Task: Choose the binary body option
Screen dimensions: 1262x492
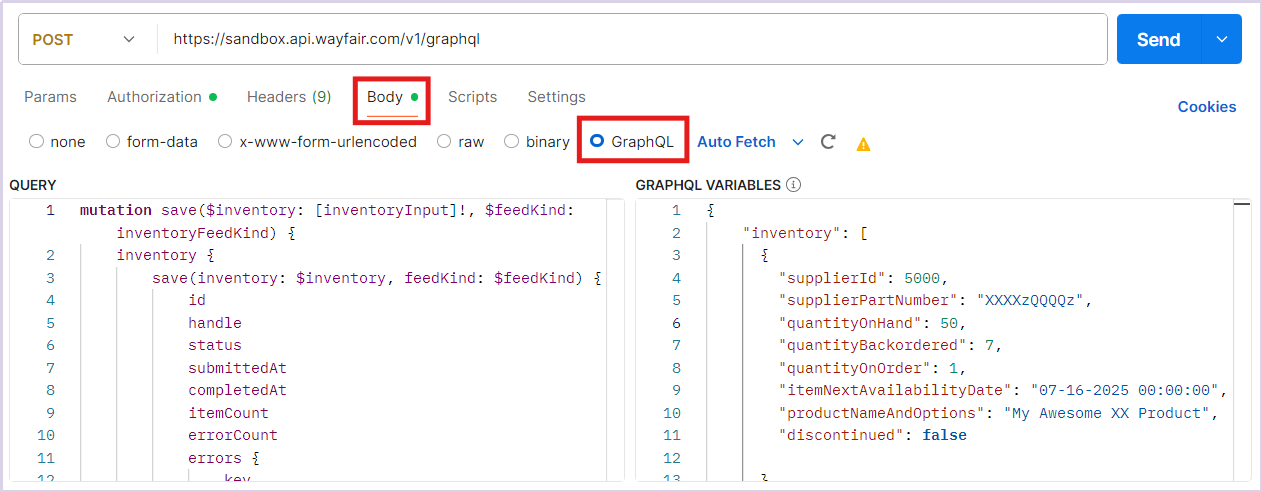Action: click(512, 142)
